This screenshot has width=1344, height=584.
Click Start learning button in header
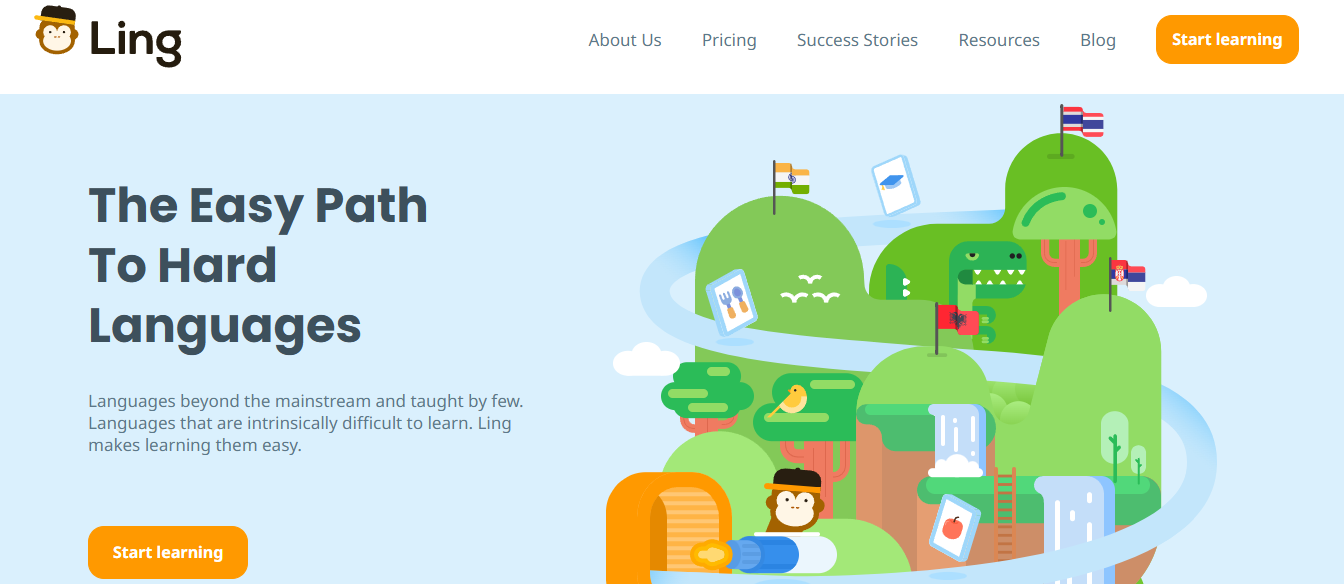(x=1227, y=40)
